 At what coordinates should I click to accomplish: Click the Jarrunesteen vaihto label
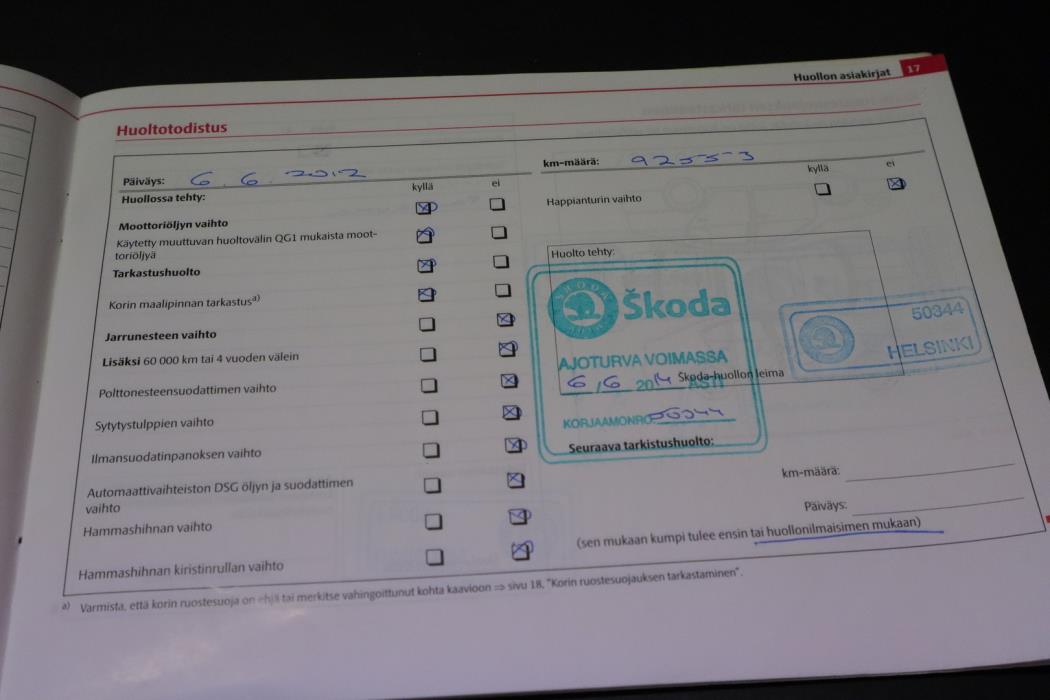161,335
